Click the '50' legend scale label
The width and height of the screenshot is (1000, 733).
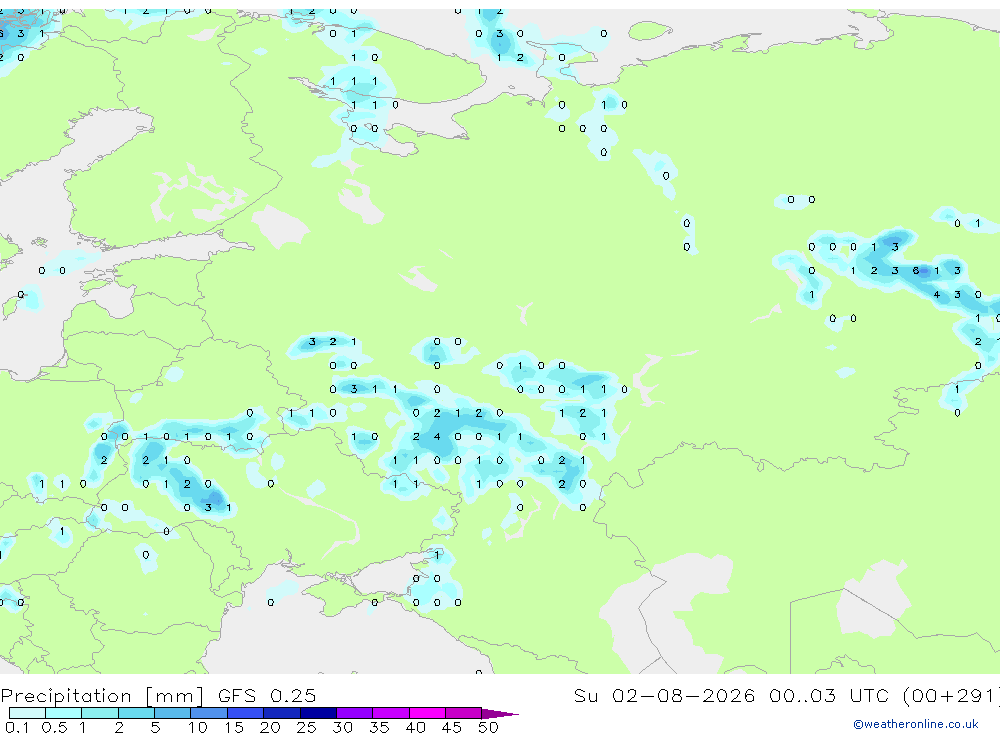pyautogui.click(x=488, y=727)
